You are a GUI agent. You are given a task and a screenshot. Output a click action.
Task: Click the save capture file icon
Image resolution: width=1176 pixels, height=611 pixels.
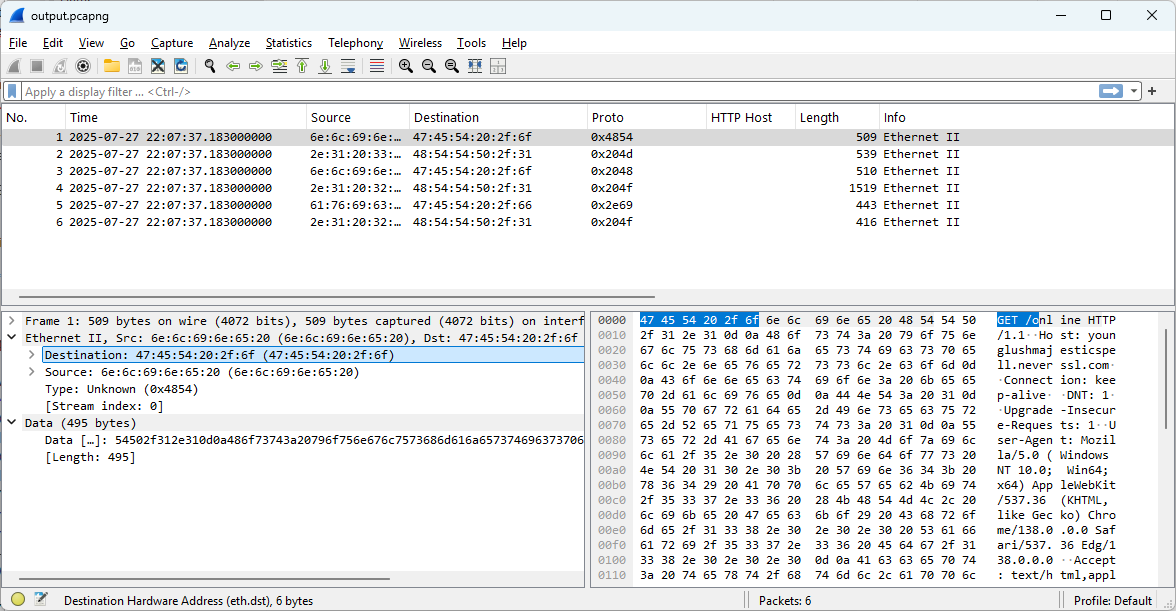click(135, 66)
